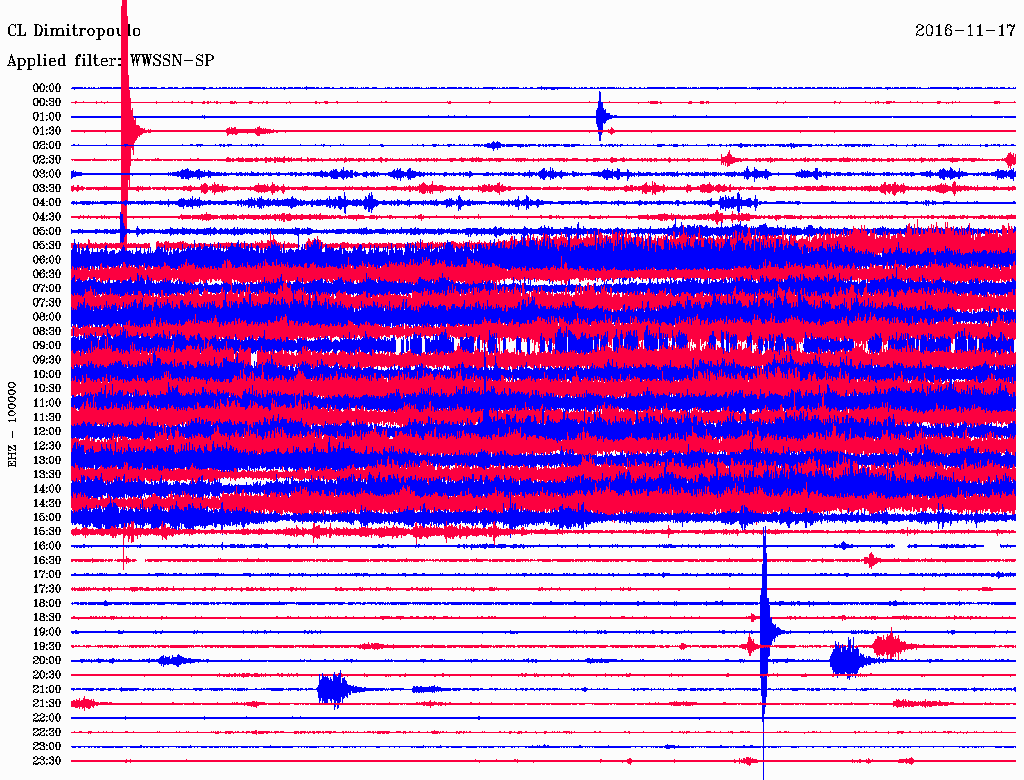The width and height of the screenshot is (1024, 780).
Task: Click the 16:30 time label
Action: 47,561
